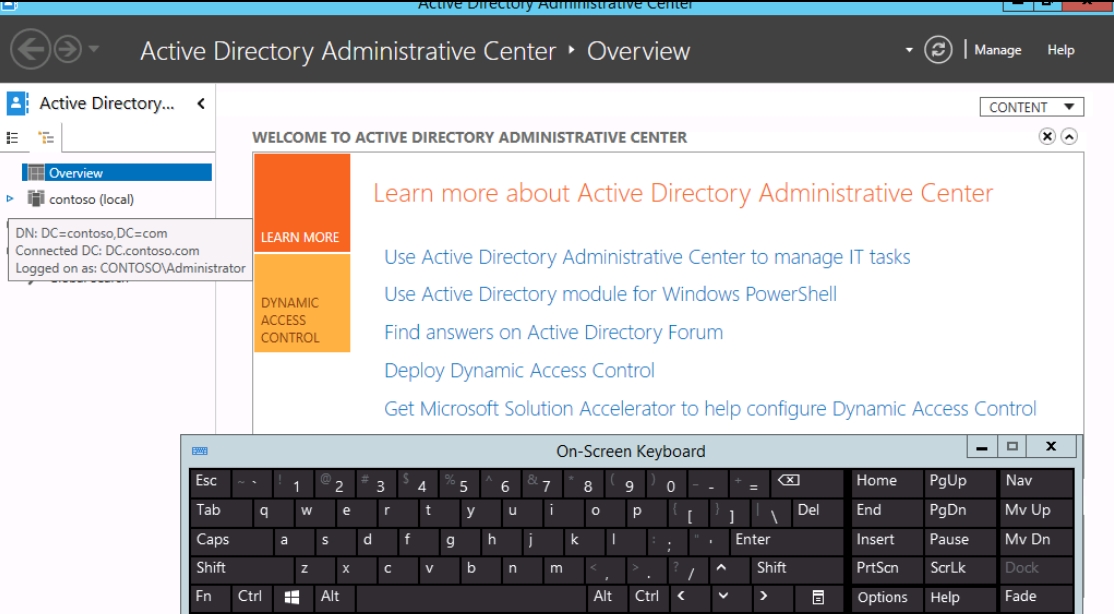1114x614 pixels.
Task: Toggle the left Shift key
Action: [x=242, y=569]
